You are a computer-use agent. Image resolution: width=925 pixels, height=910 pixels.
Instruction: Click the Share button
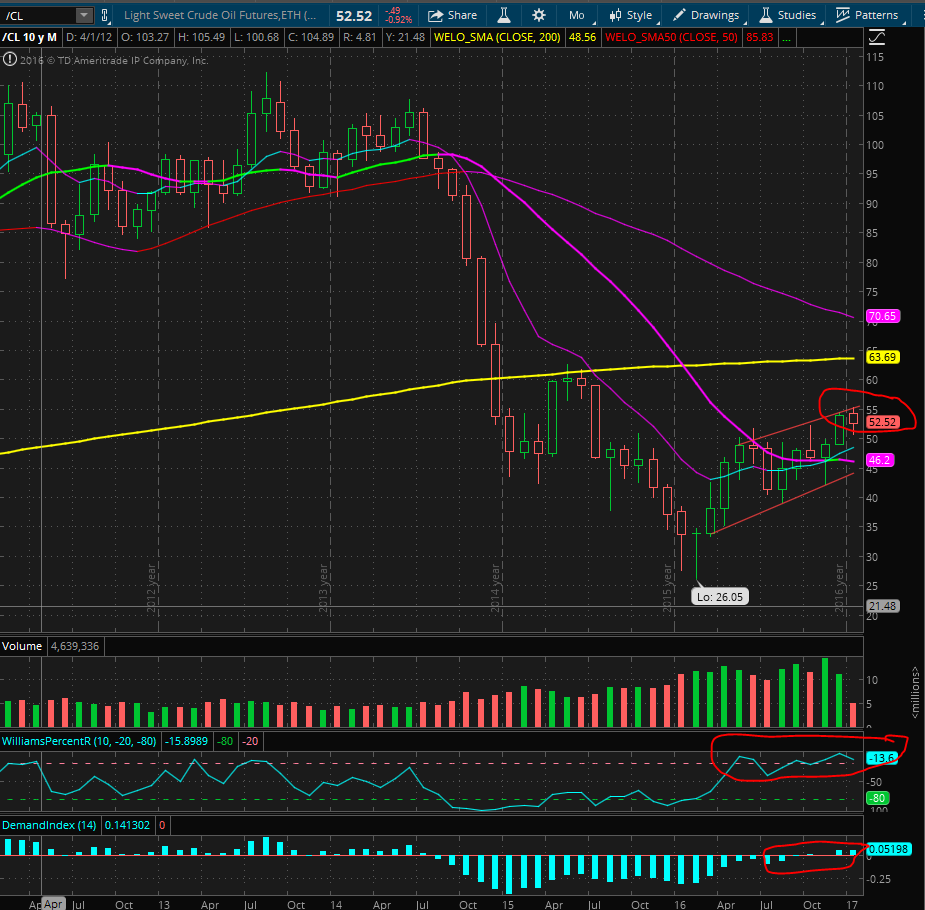tap(452, 15)
